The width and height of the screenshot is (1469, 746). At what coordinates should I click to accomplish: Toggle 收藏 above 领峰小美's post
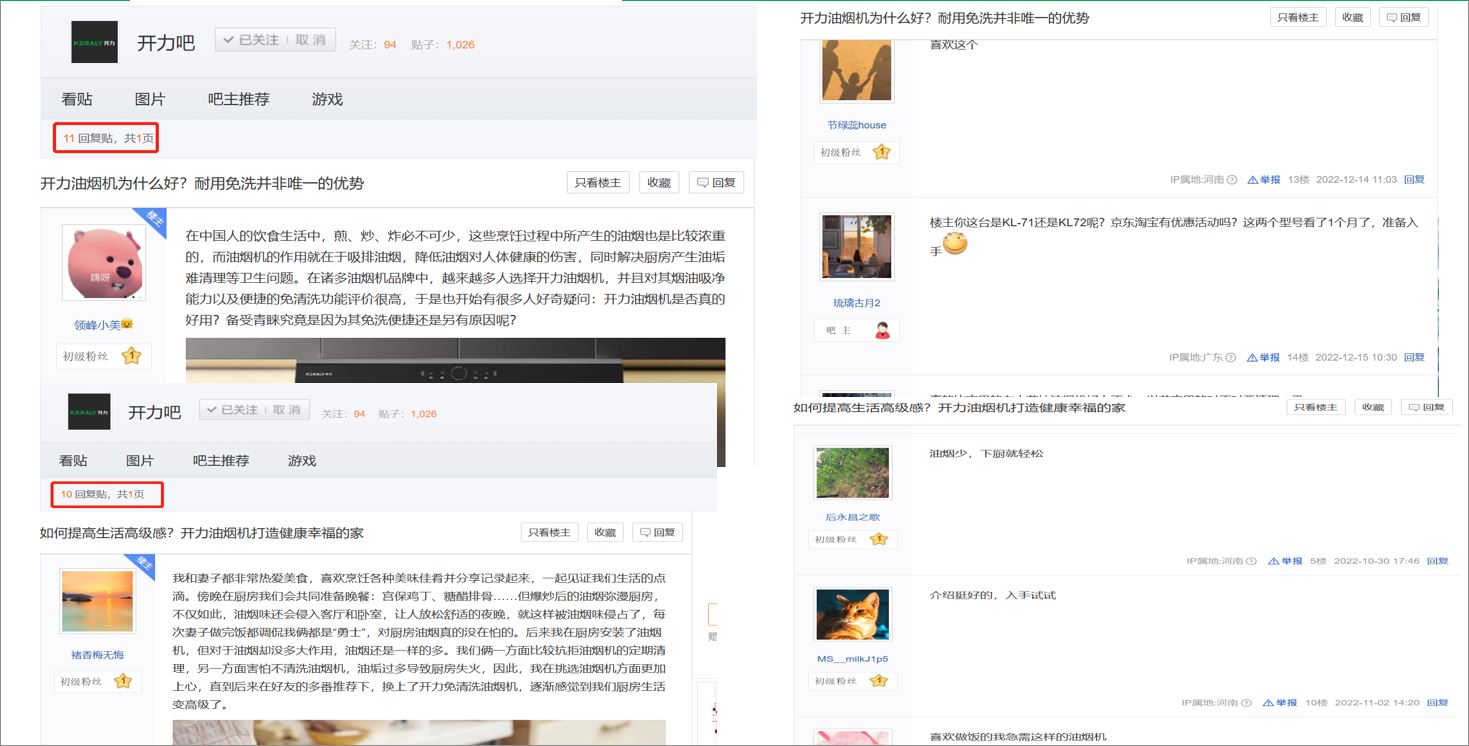coord(659,183)
